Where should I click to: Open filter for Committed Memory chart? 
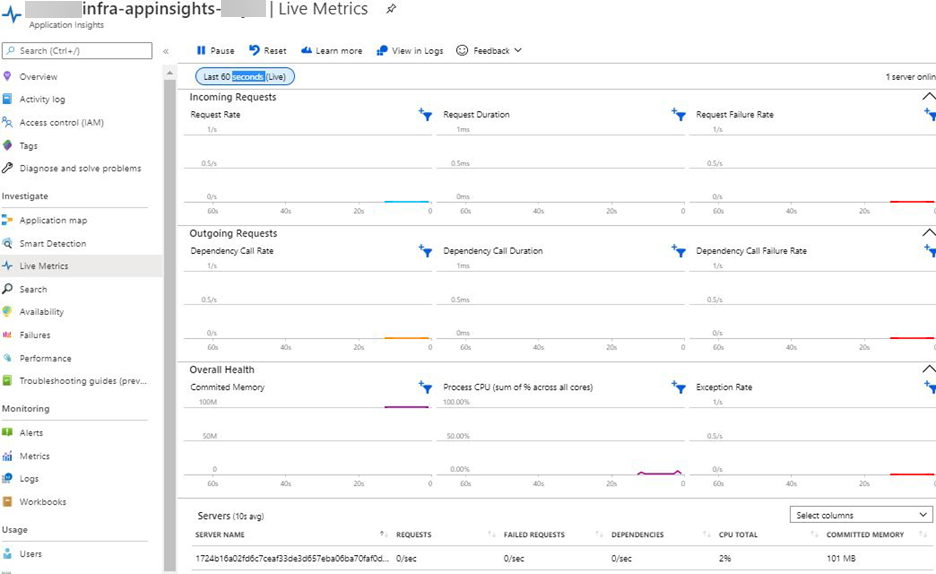(x=425, y=387)
